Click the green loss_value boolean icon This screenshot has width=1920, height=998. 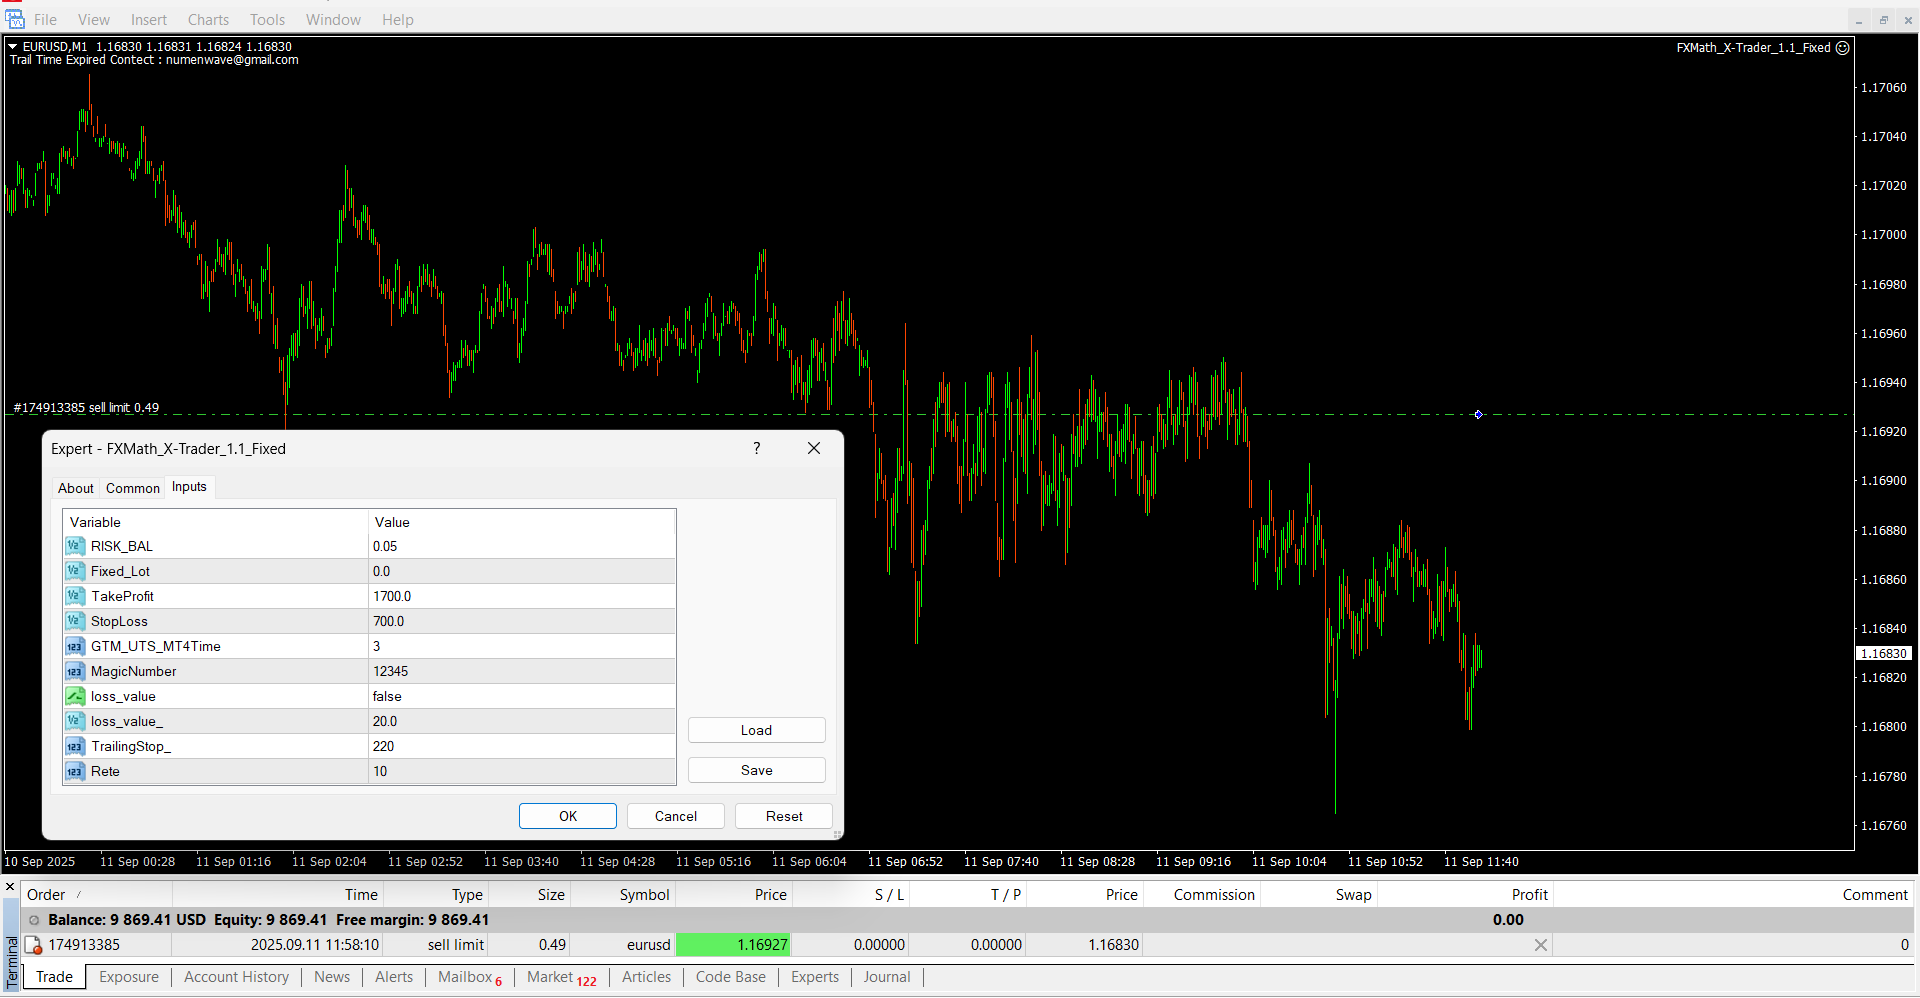75,696
